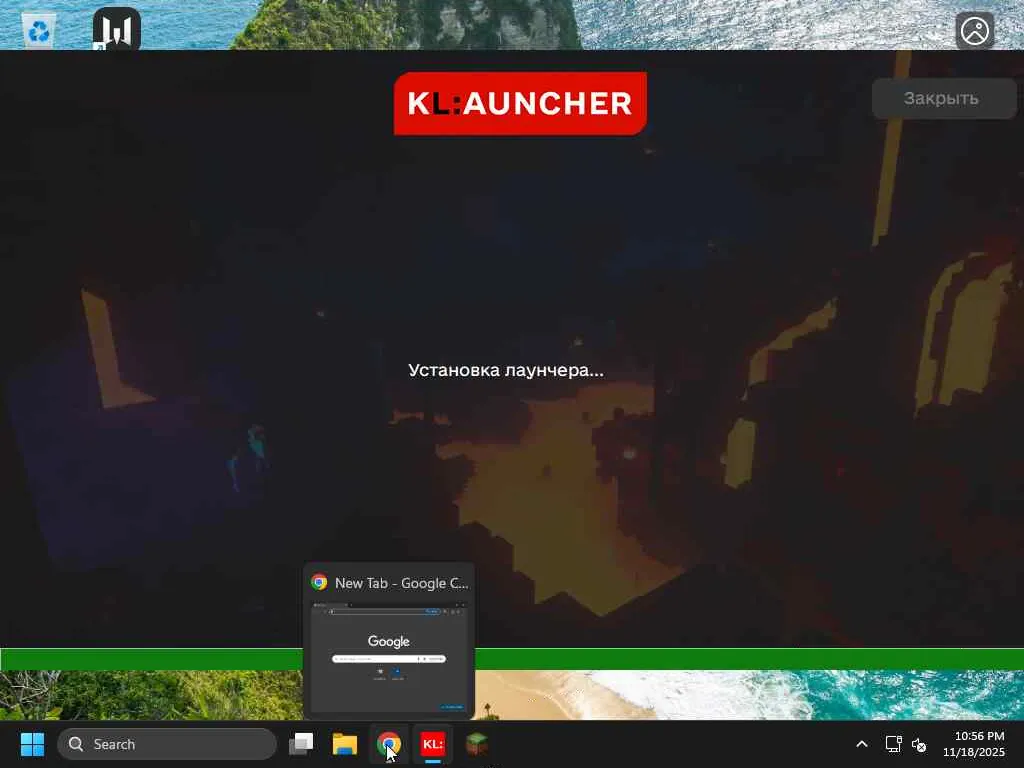The height and width of the screenshot is (768, 1024).
Task: Click the round user profile icon at top-right
Action: (974, 30)
